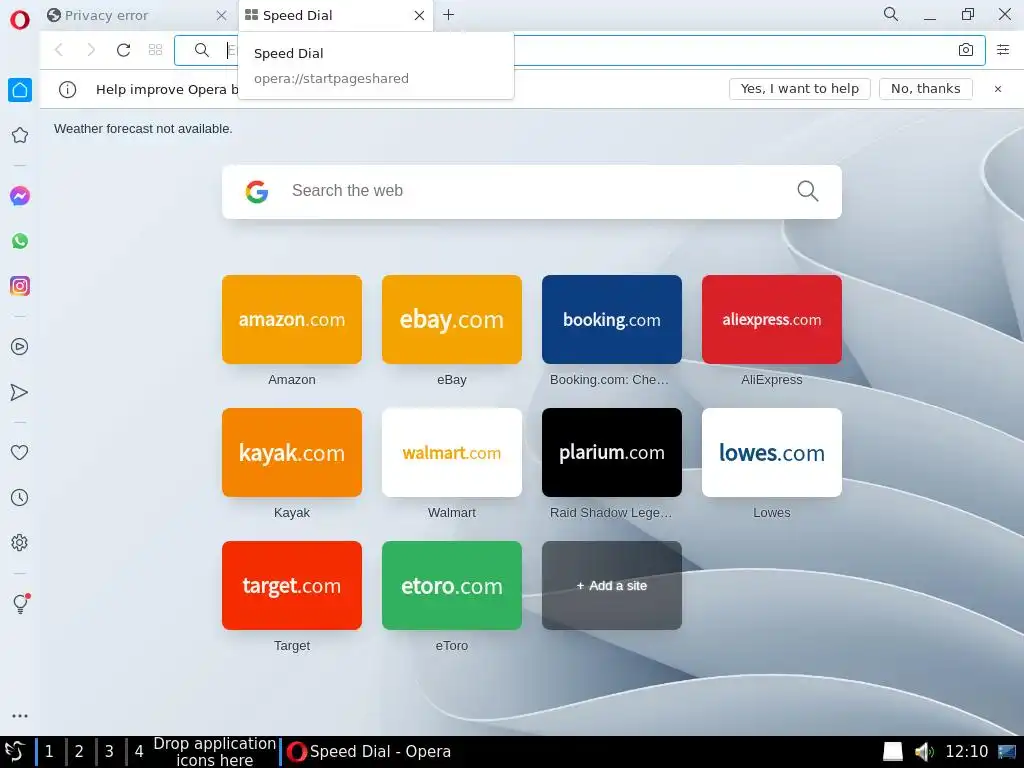The height and width of the screenshot is (768, 1024).
Task: Click Speed Dial - Opera taskbar entry
Action: (x=369, y=752)
